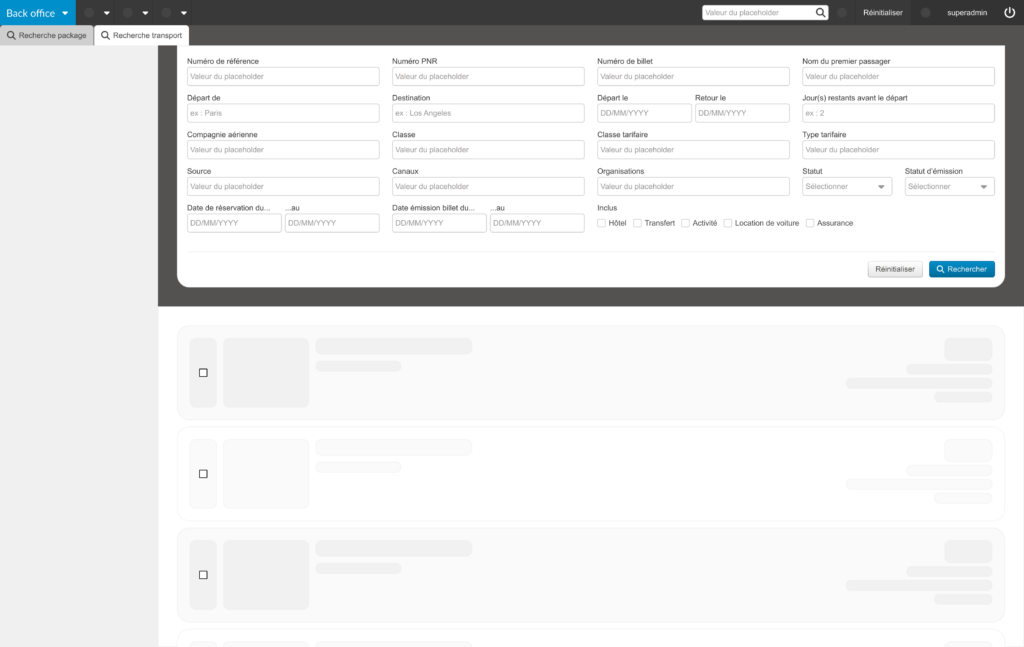Switch to the Recherche package tab
The height and width of the screenshot is (647, 1024).
[x=47, y=35]
